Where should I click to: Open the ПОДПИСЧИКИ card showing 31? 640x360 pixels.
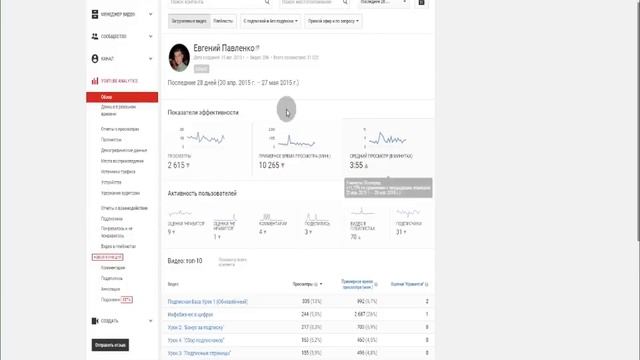[409, 223]
